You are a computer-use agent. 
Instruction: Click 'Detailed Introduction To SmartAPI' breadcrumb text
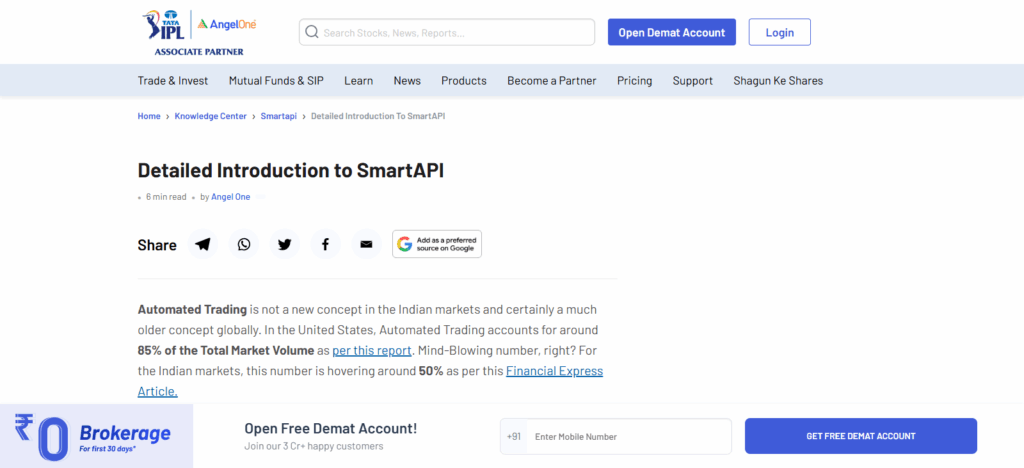[378, 116]
